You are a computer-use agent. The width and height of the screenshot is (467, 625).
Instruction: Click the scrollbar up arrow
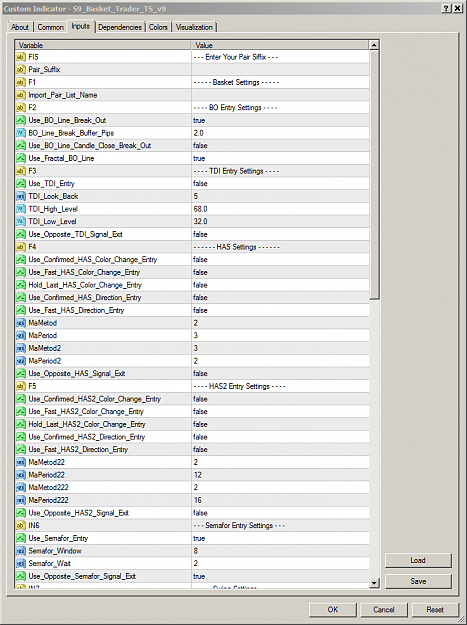(x=374, y=45)
